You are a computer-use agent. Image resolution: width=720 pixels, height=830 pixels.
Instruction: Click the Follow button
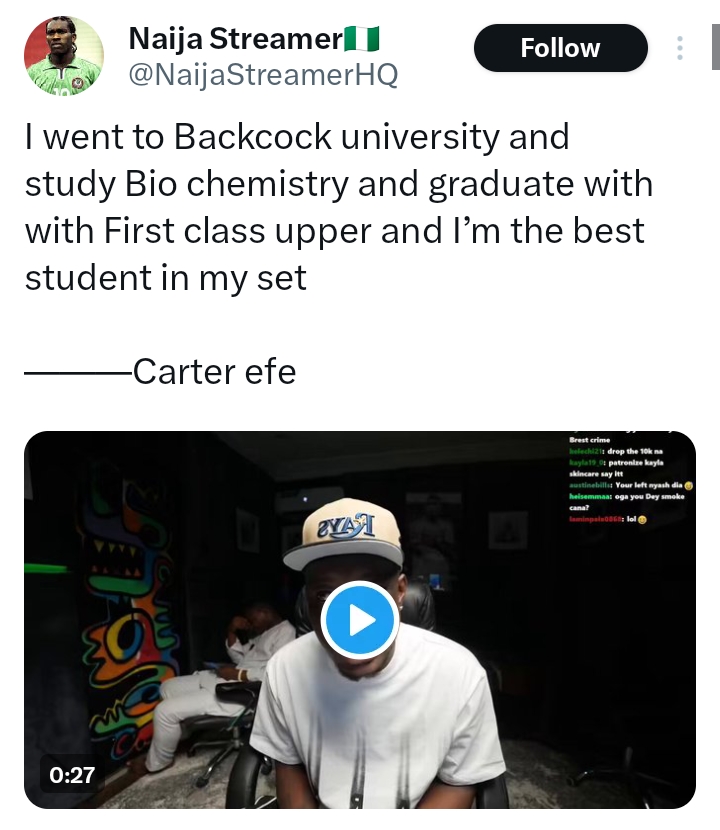point(560,48)
